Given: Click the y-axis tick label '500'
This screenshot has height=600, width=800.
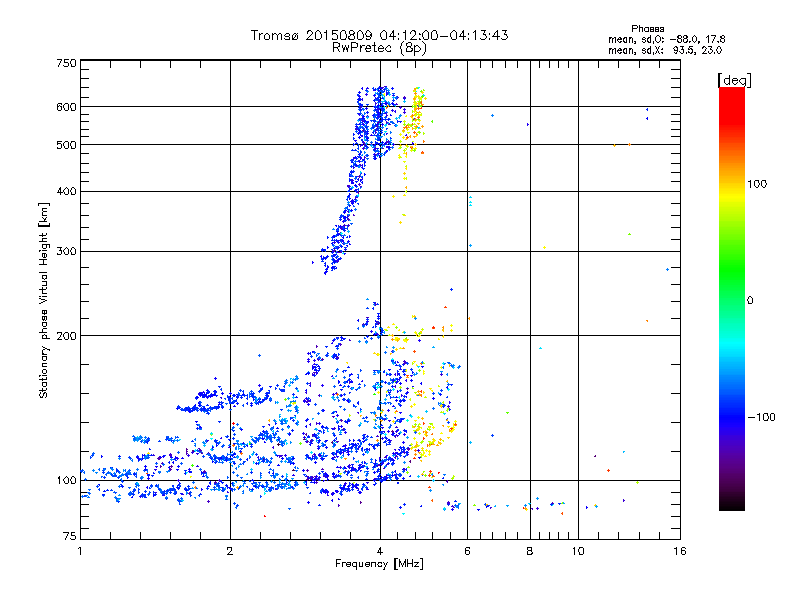Looking at the screenshot, I should 67,145.
